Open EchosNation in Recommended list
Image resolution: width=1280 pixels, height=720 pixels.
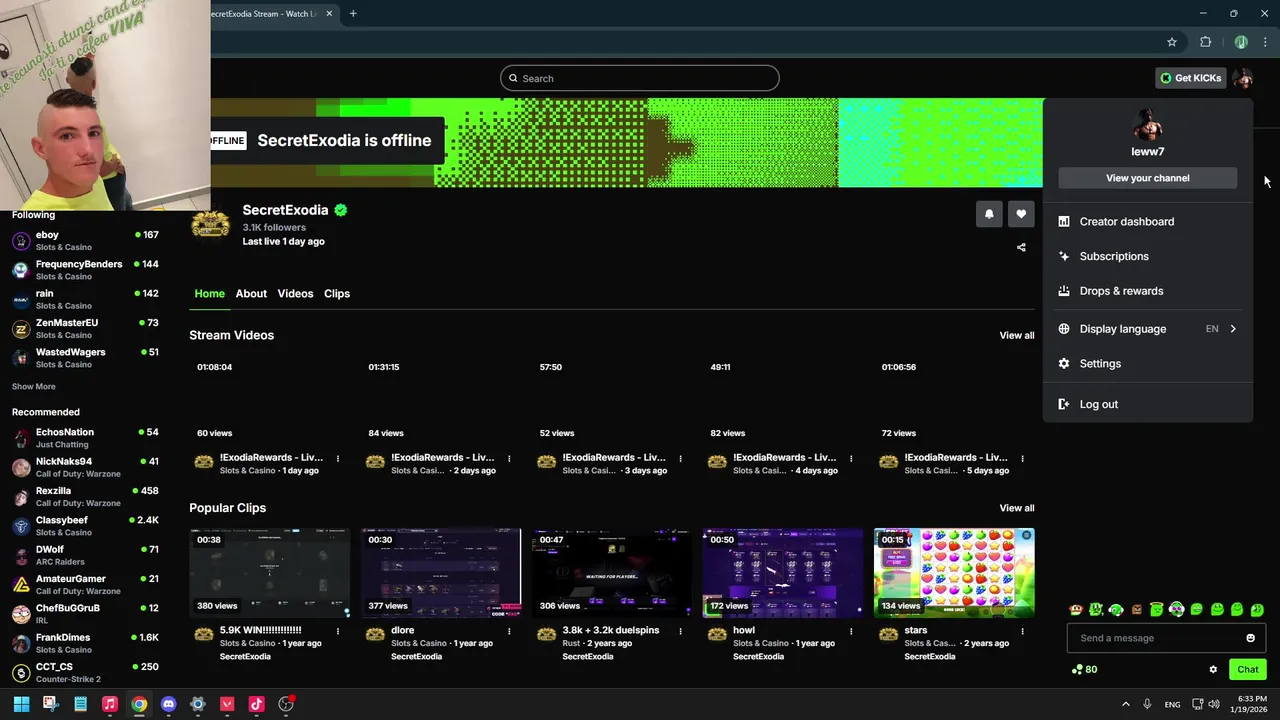[x=85, y=438]
